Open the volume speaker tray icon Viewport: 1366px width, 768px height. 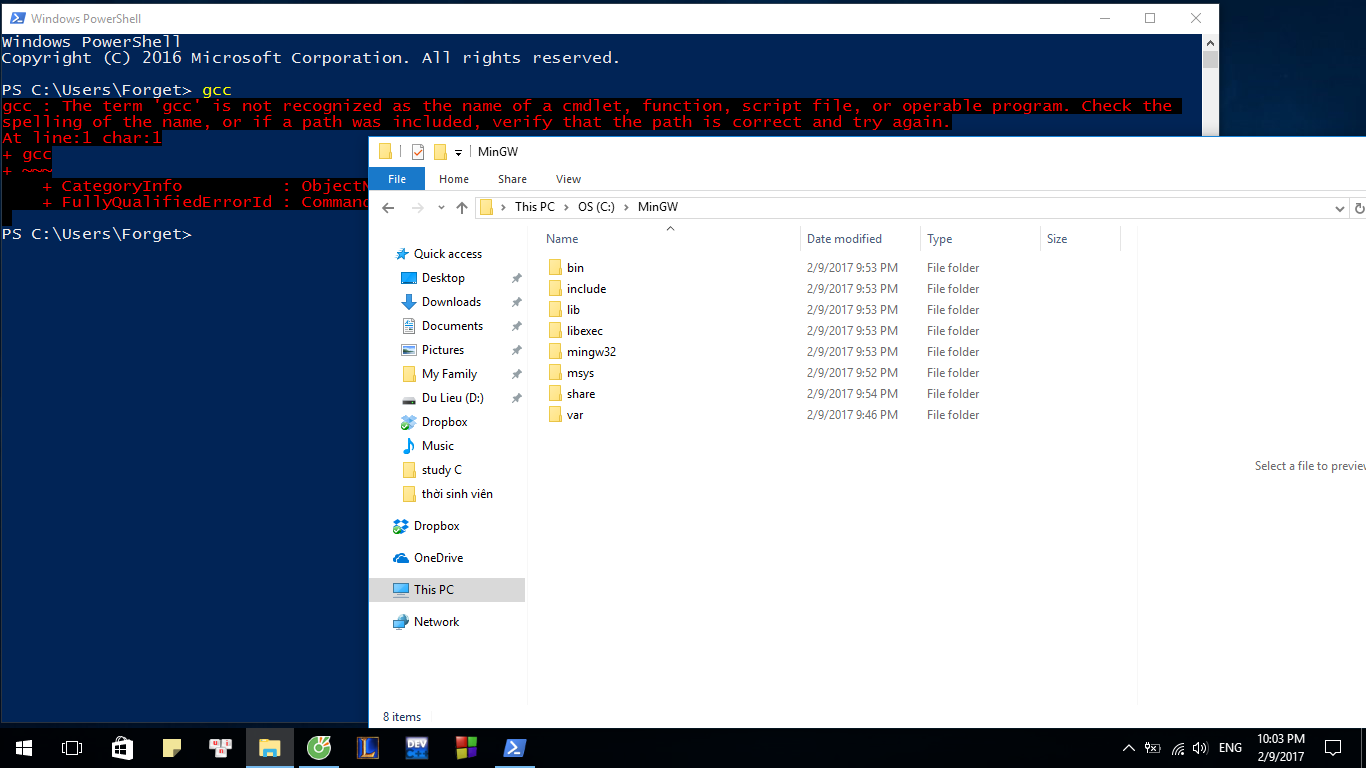1201,748
